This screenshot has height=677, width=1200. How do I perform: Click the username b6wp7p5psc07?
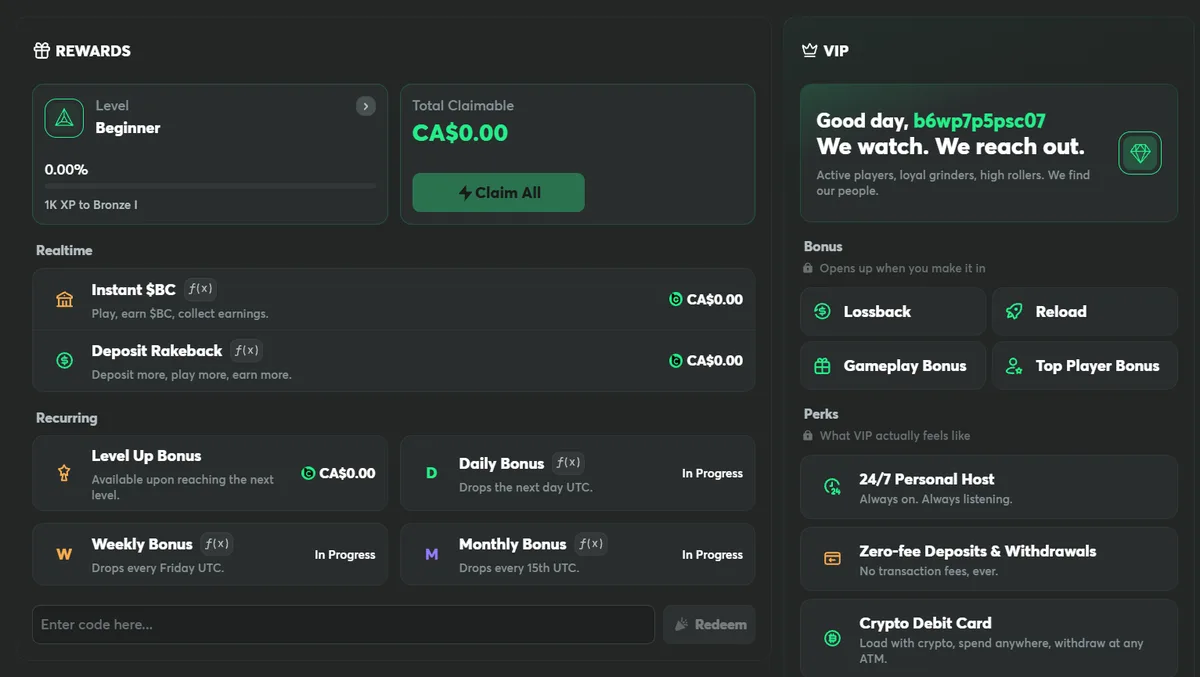(979, 121)
